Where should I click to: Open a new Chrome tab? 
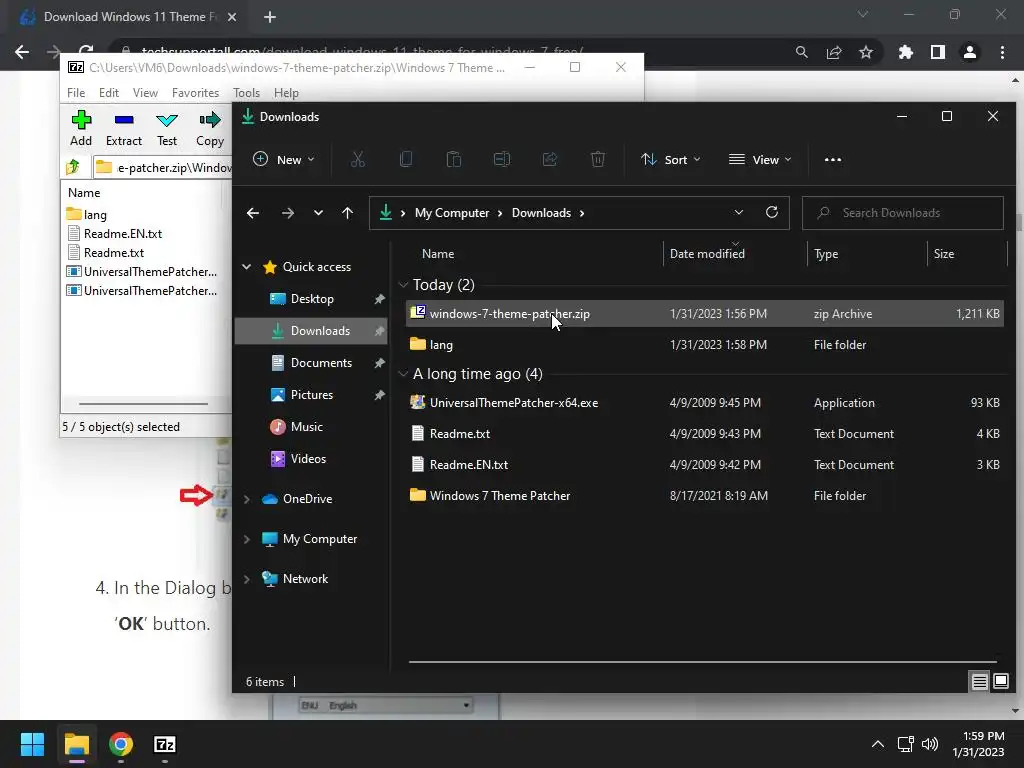click(x=270, y=17)
